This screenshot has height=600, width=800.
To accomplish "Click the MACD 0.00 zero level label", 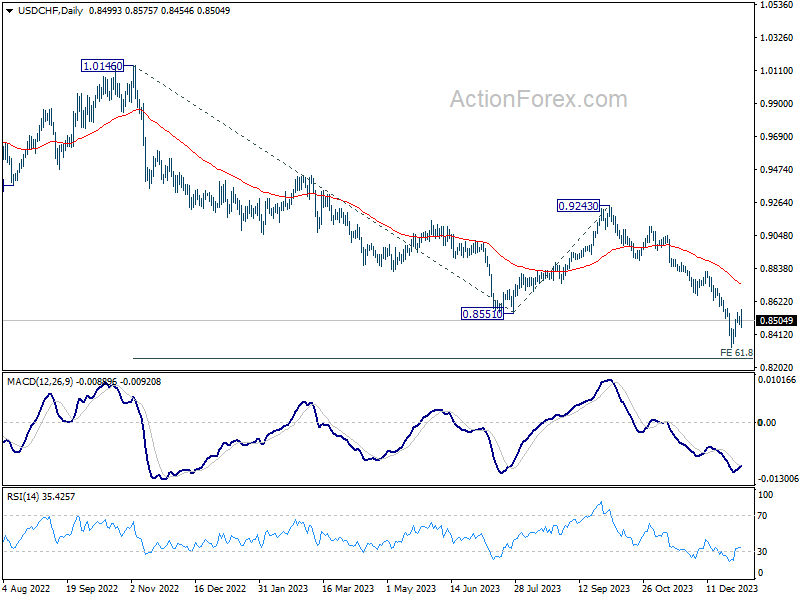I will (x=767, y=422).
